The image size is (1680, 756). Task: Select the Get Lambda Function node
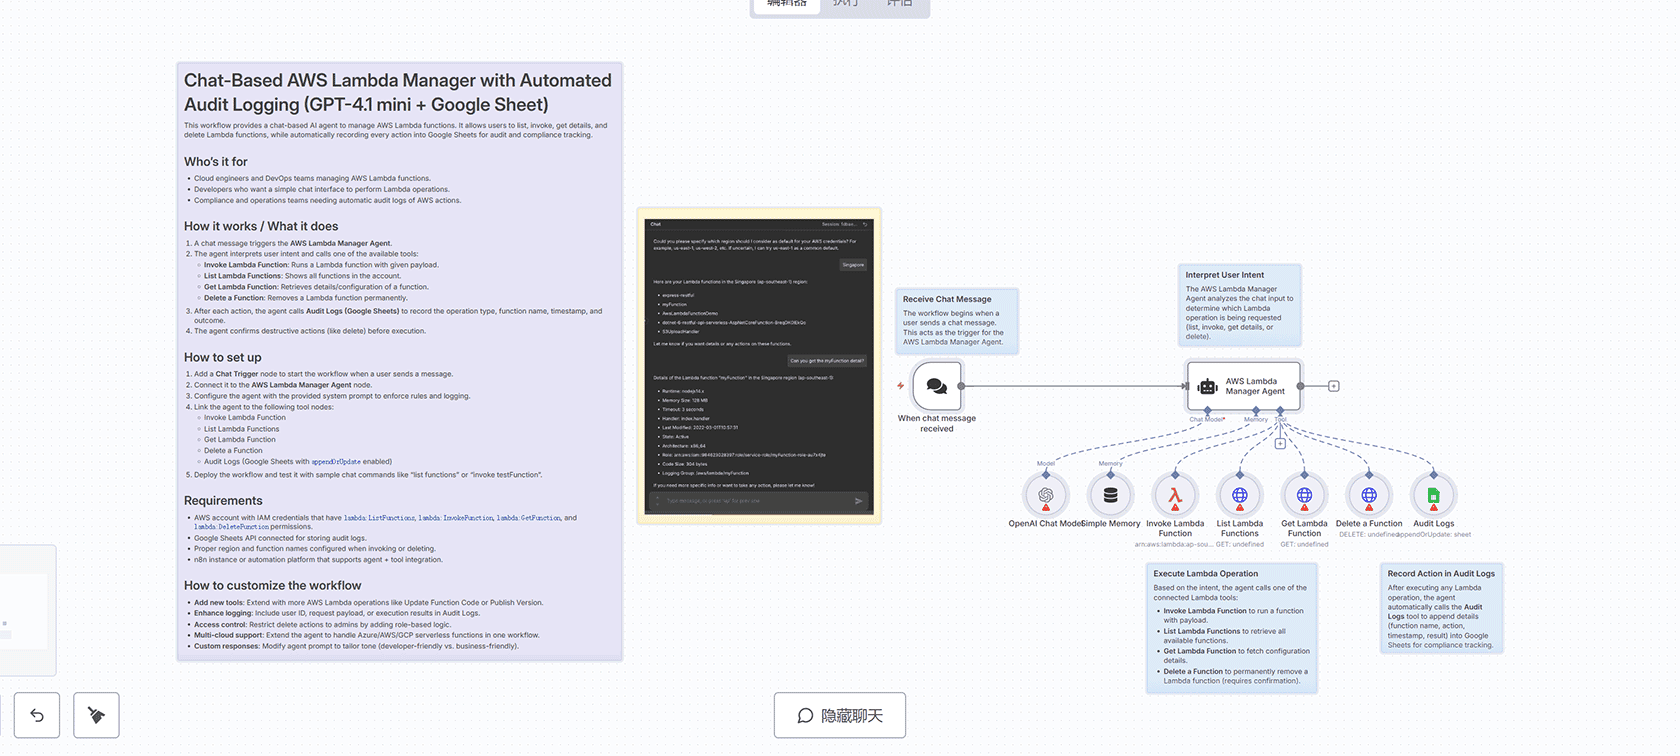coord(1304,495)
